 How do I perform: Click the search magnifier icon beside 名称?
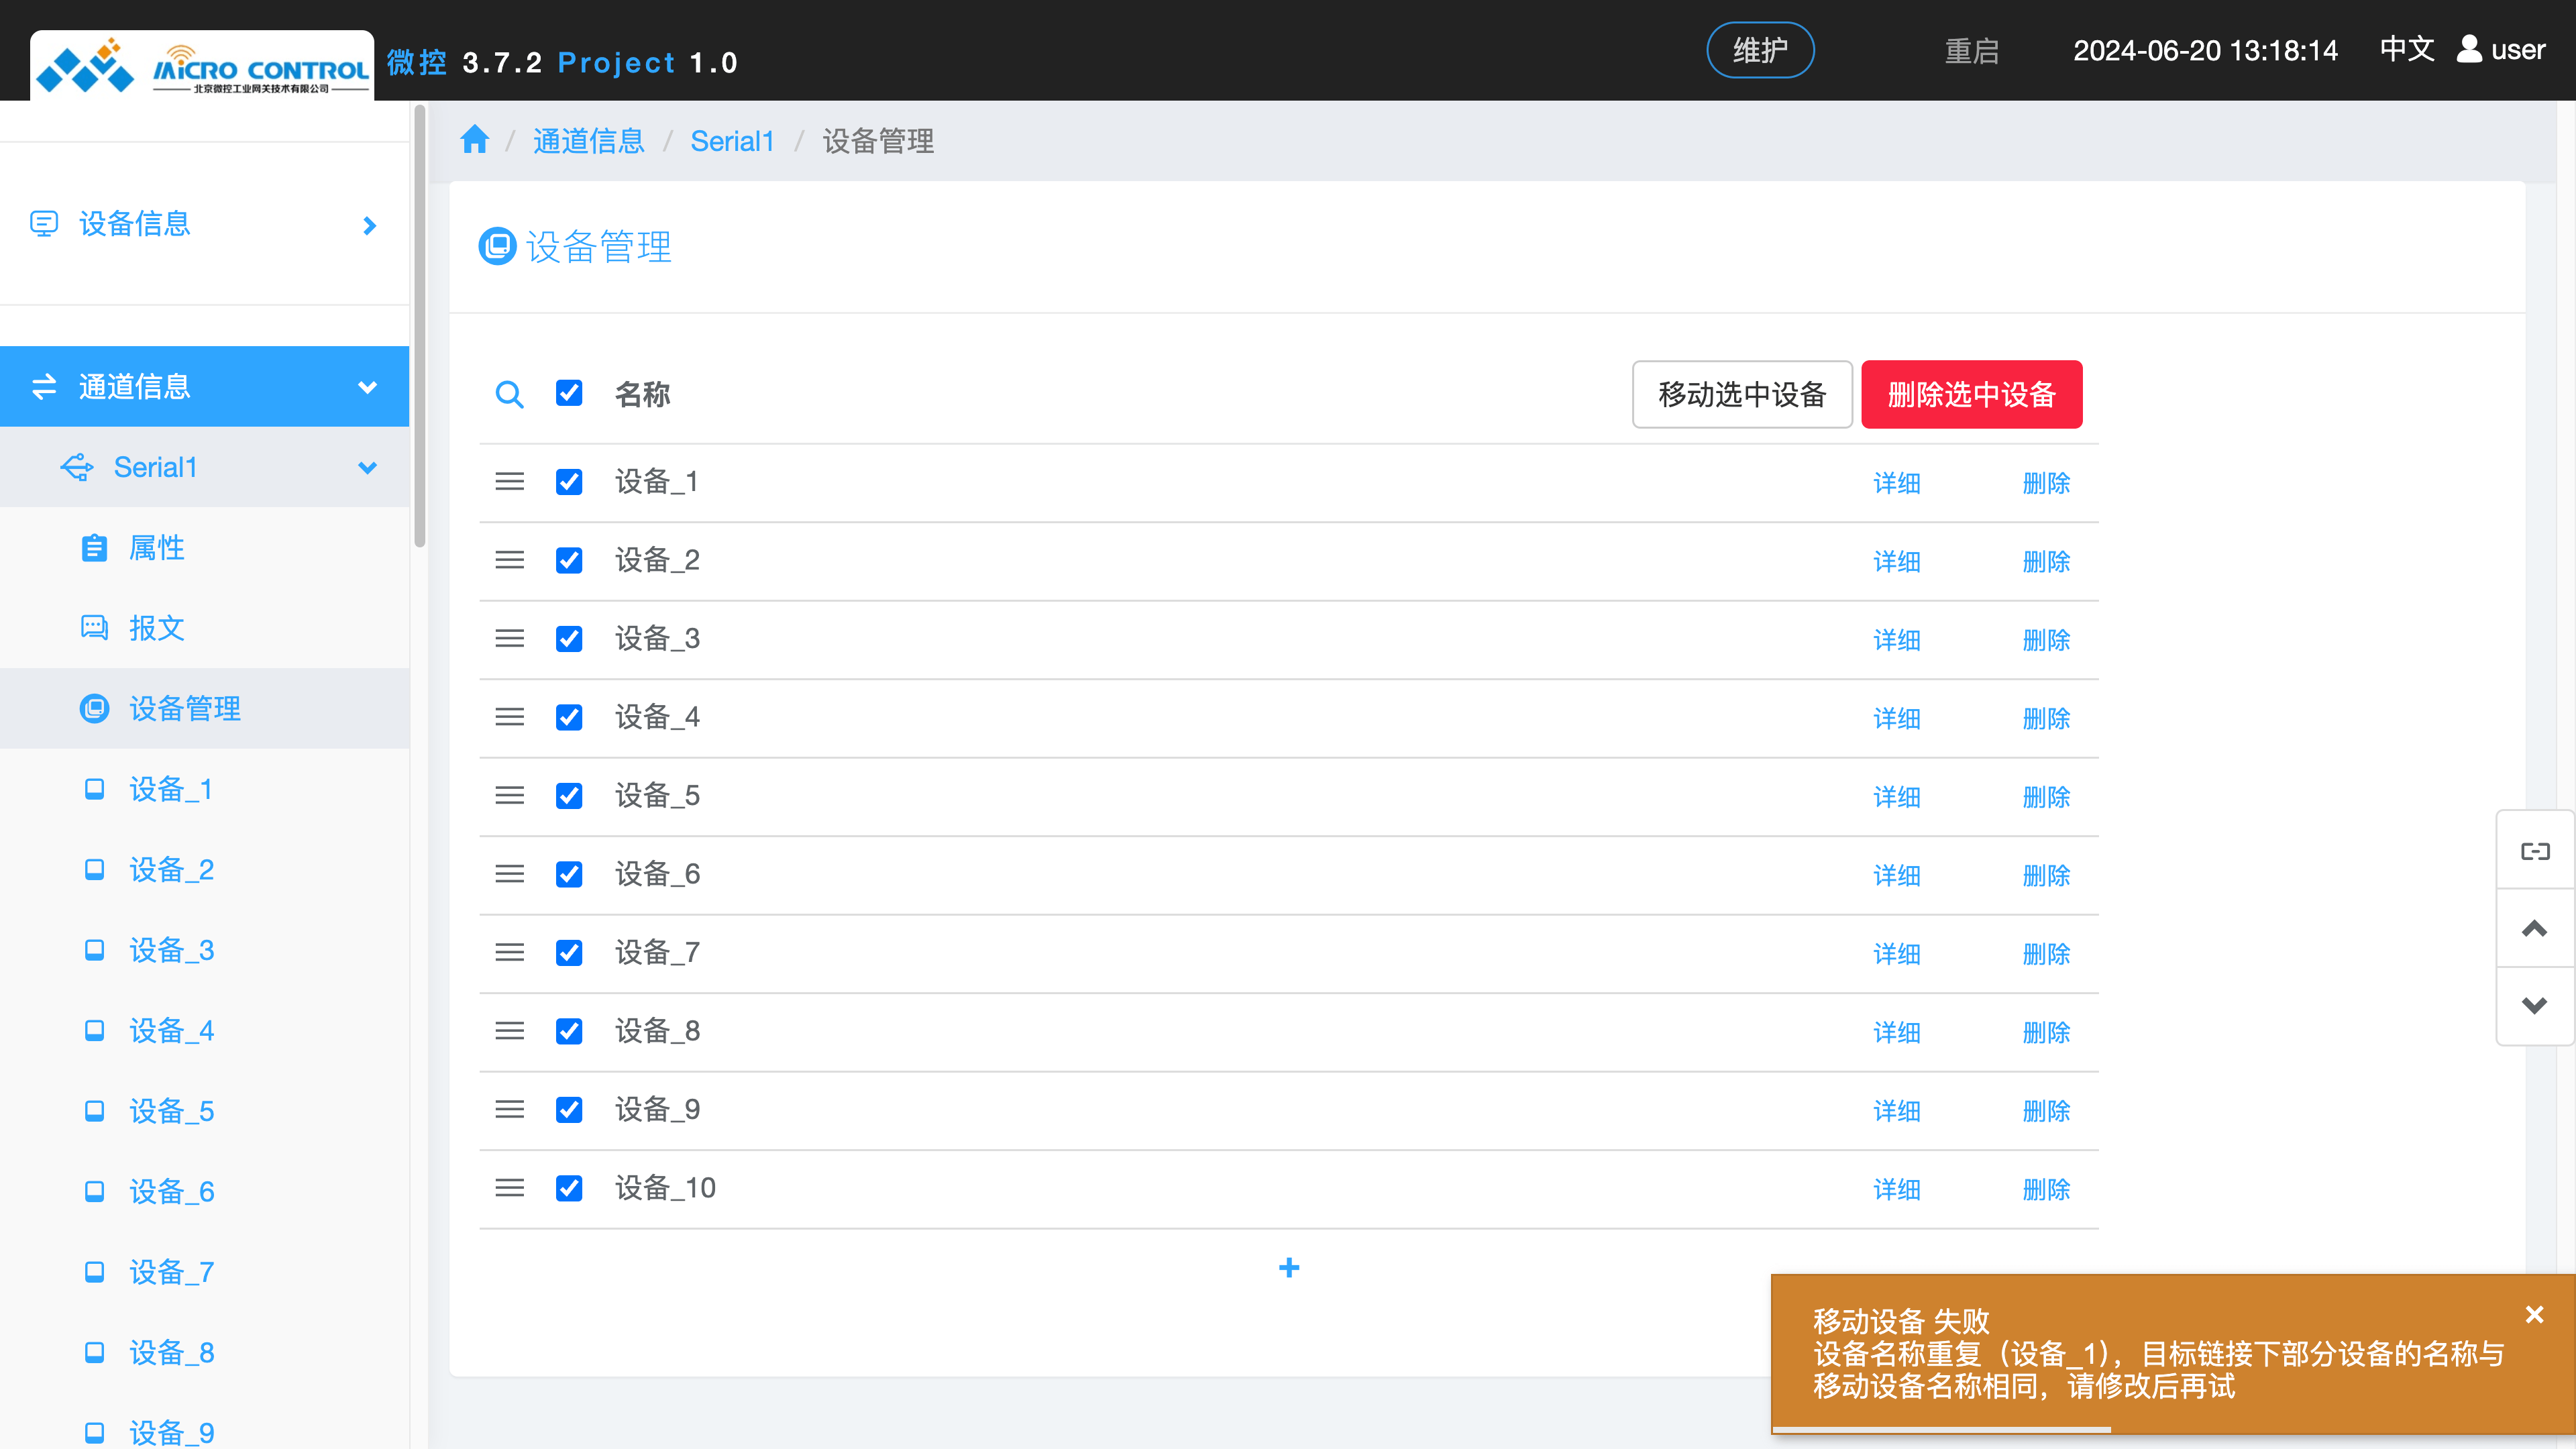click(509, 394)
